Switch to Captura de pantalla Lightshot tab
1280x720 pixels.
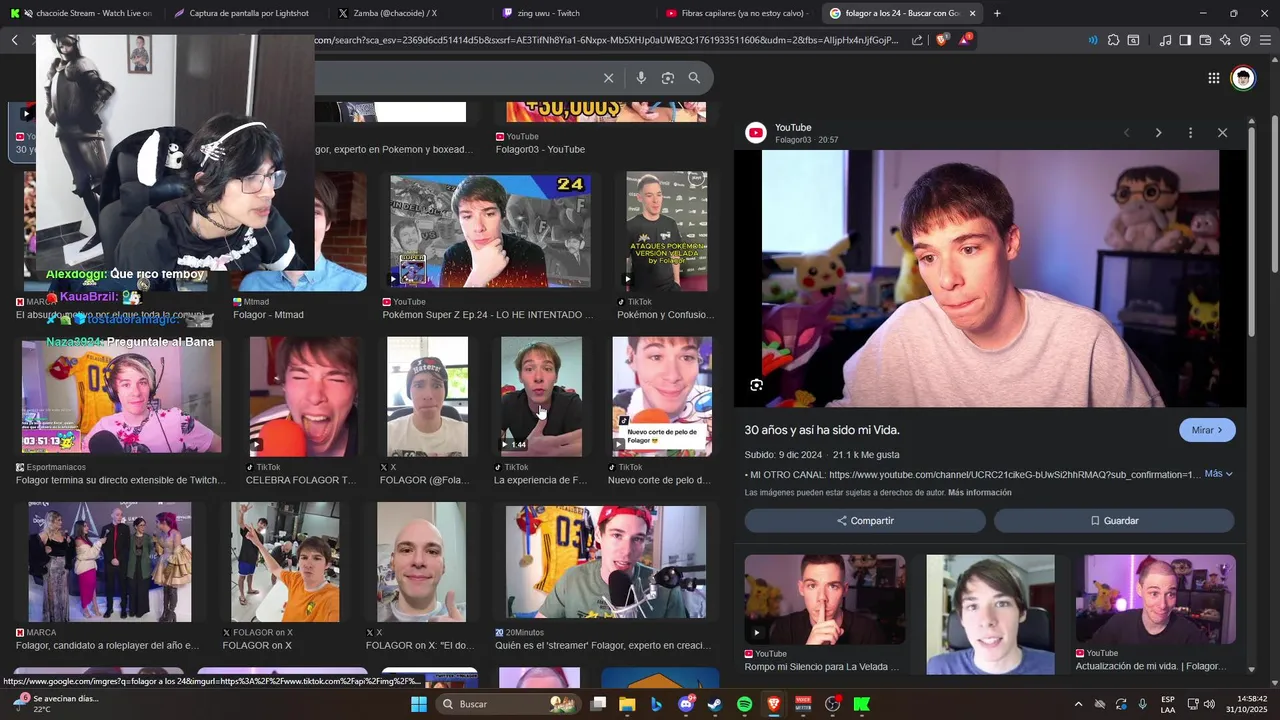(245, 13)
